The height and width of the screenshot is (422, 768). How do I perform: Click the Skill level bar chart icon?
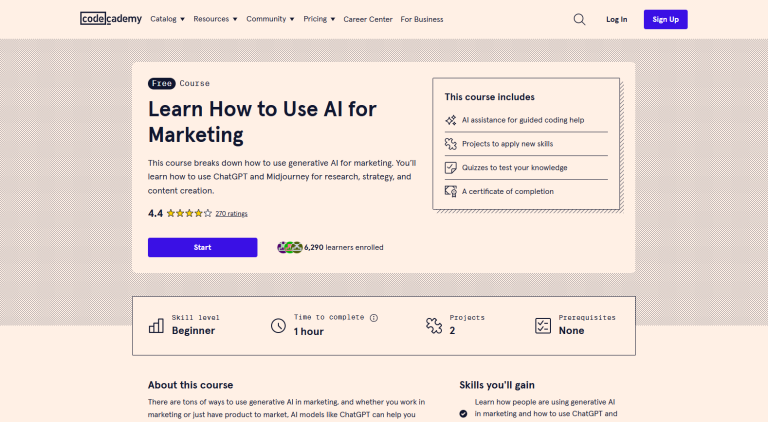156,326
